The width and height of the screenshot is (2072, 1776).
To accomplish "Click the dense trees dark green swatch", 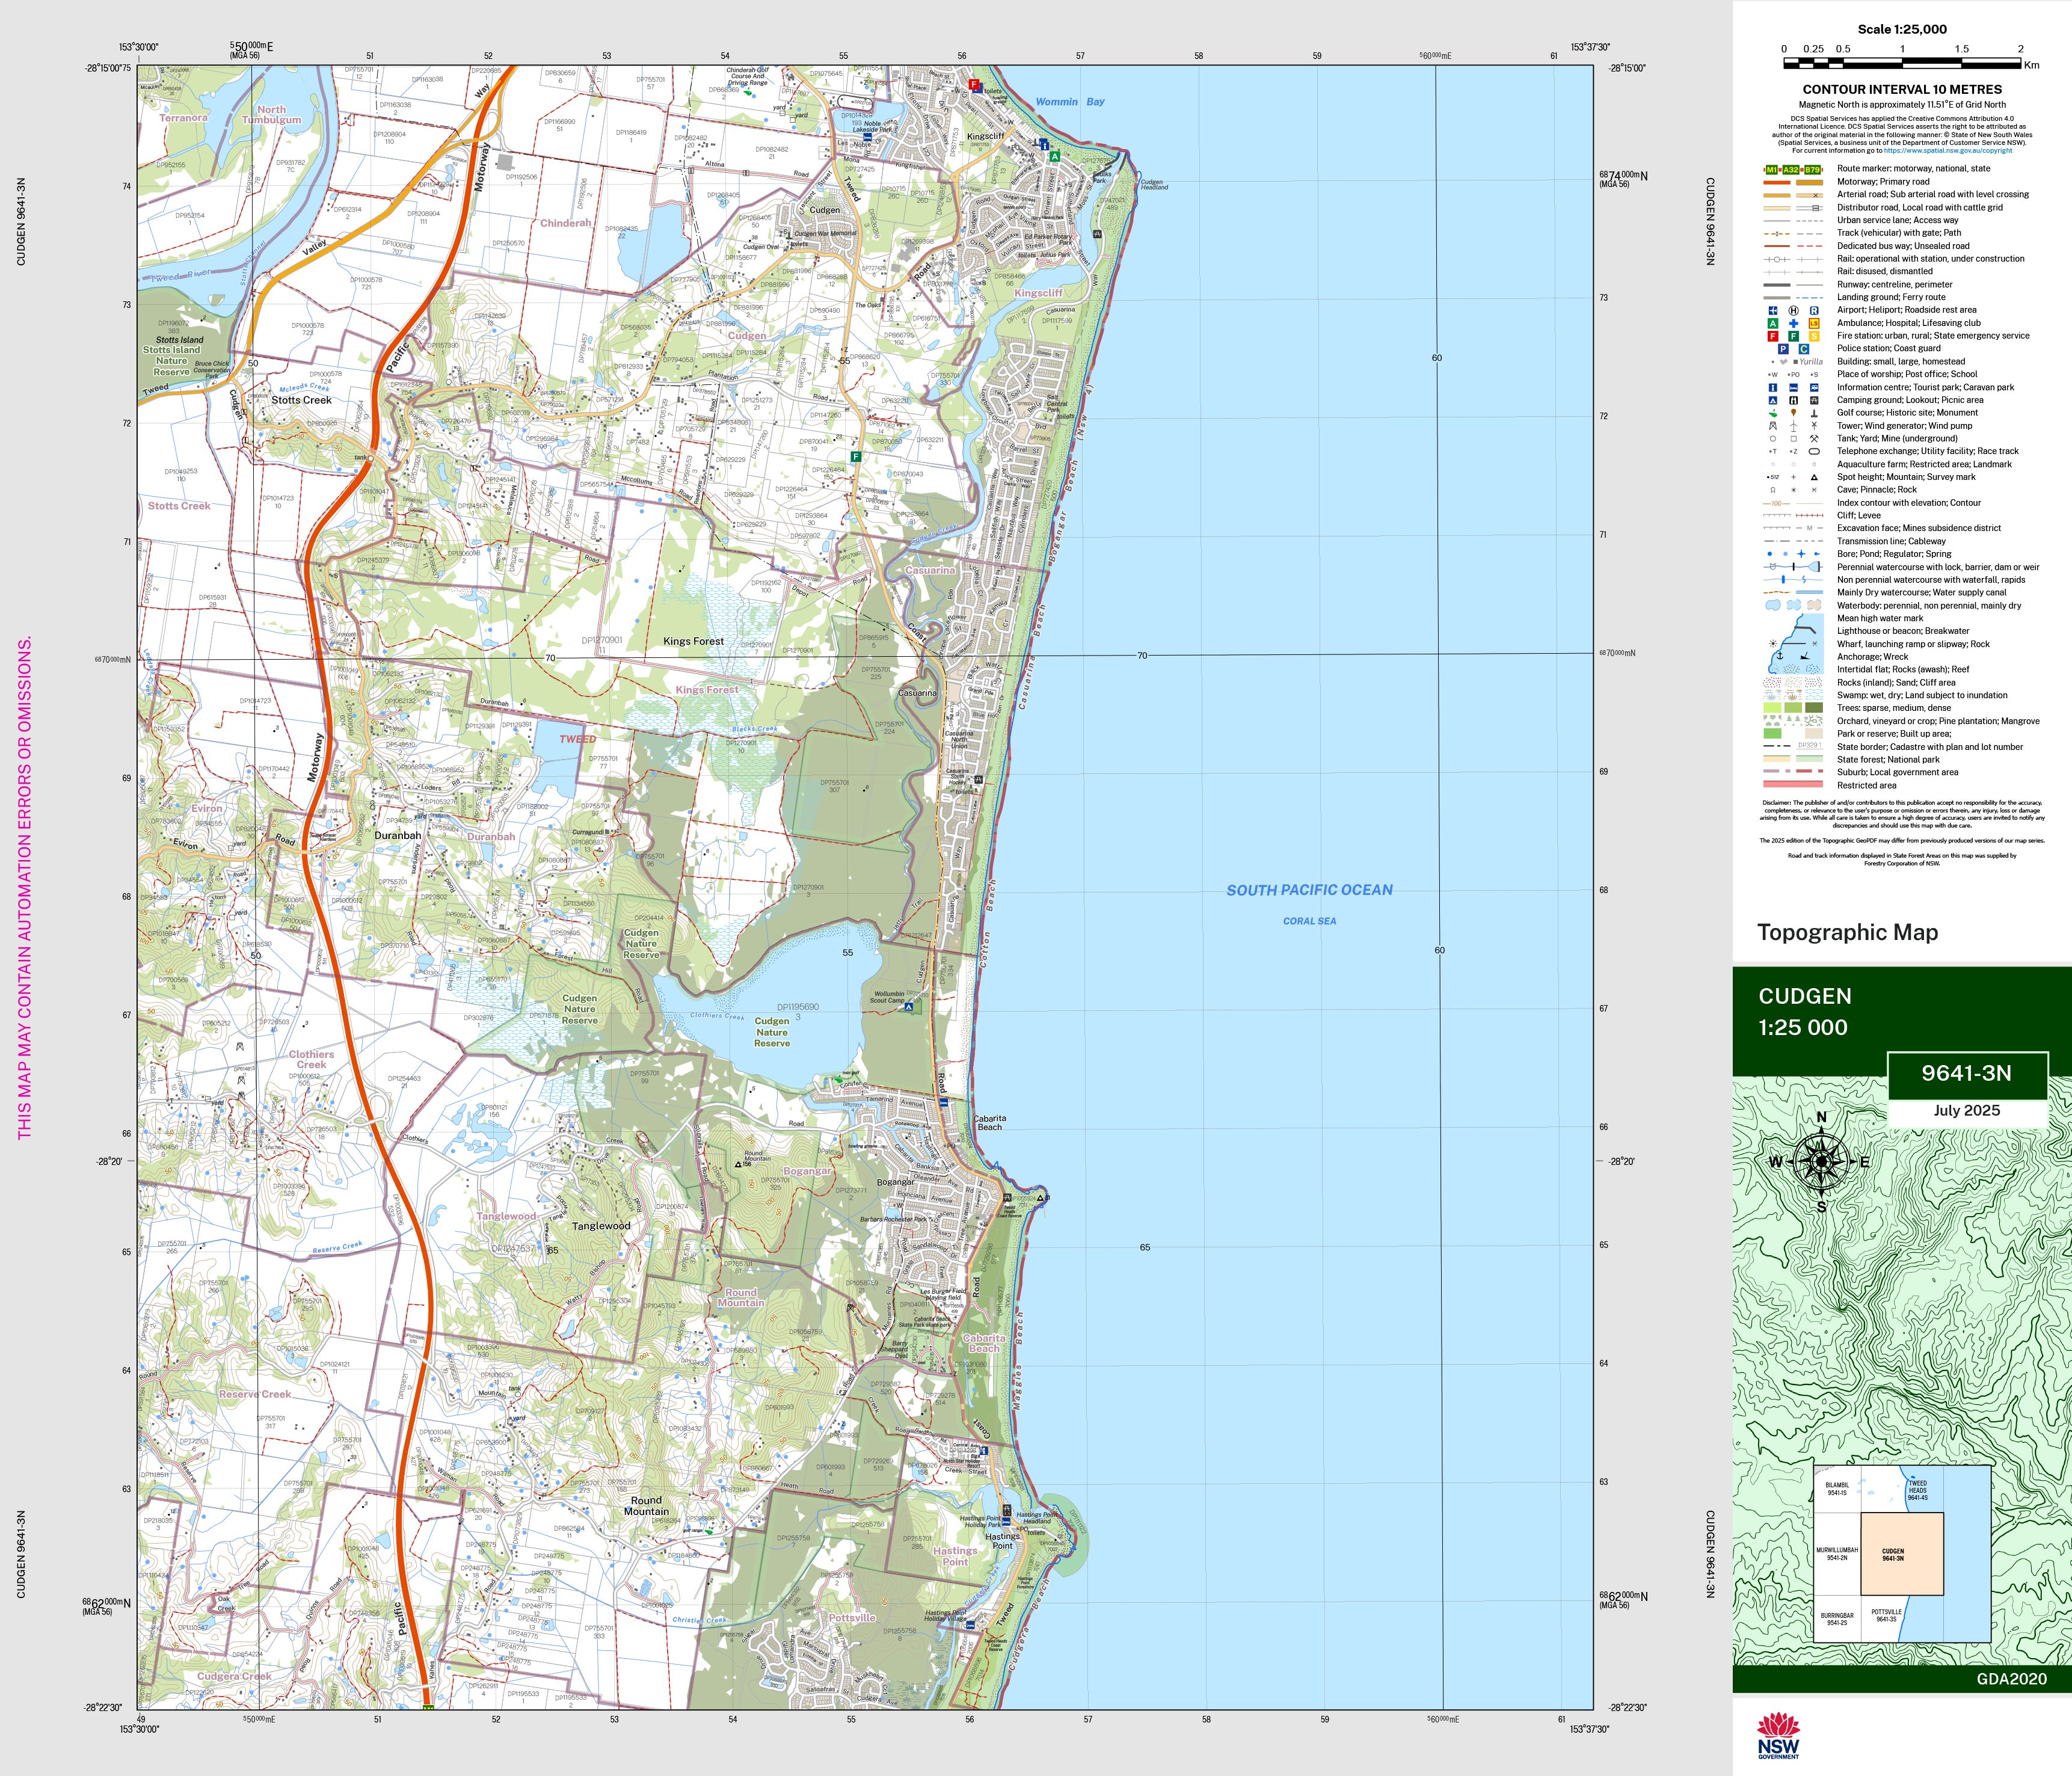I will pyautogui.click(x=1814, y=708).
